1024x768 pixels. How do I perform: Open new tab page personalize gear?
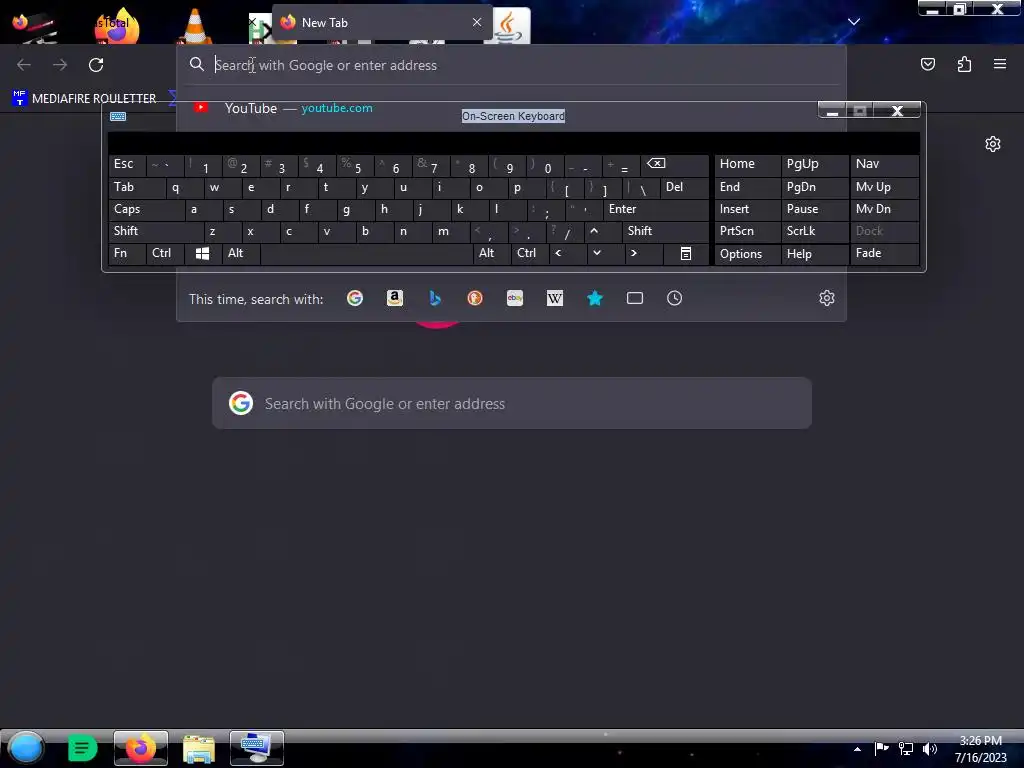click(993, 144)
